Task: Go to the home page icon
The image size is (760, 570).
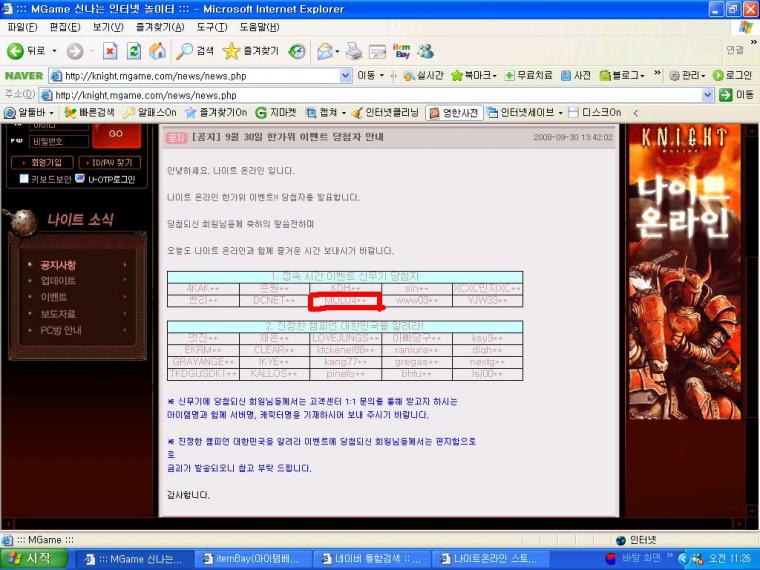Action: pyautogui.click(x=157, y=51)
